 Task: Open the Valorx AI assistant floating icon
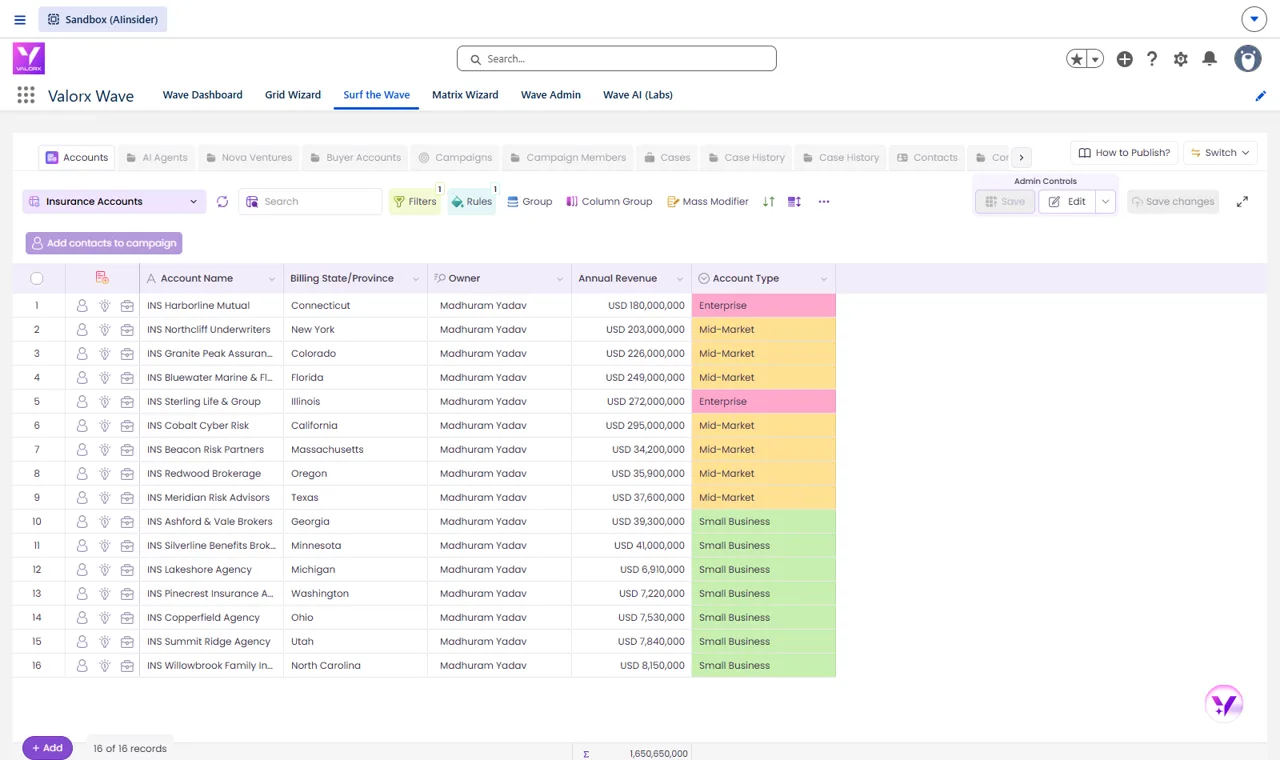(x=1224, y=704)
